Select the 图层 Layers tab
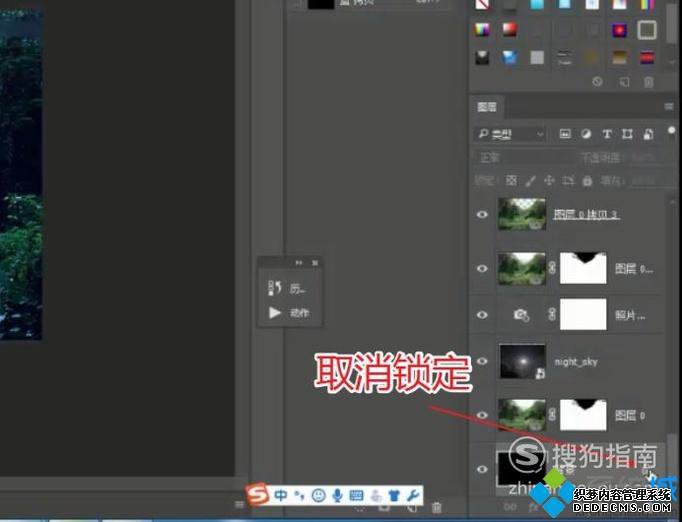The image size is (682, 522). (487, 107)
